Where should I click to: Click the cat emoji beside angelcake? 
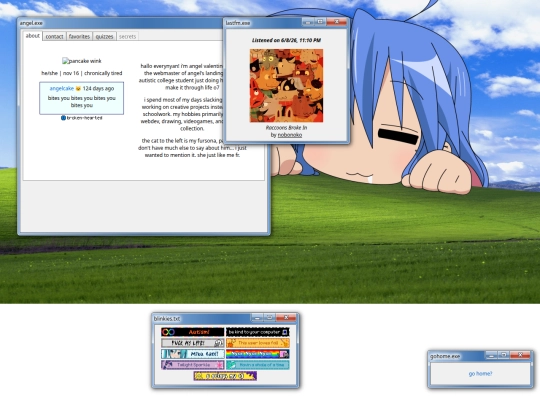[x=78, y=89]
